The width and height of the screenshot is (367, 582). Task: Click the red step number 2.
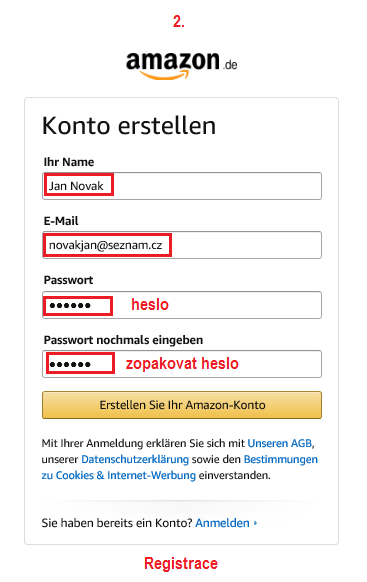coord(179,22)
